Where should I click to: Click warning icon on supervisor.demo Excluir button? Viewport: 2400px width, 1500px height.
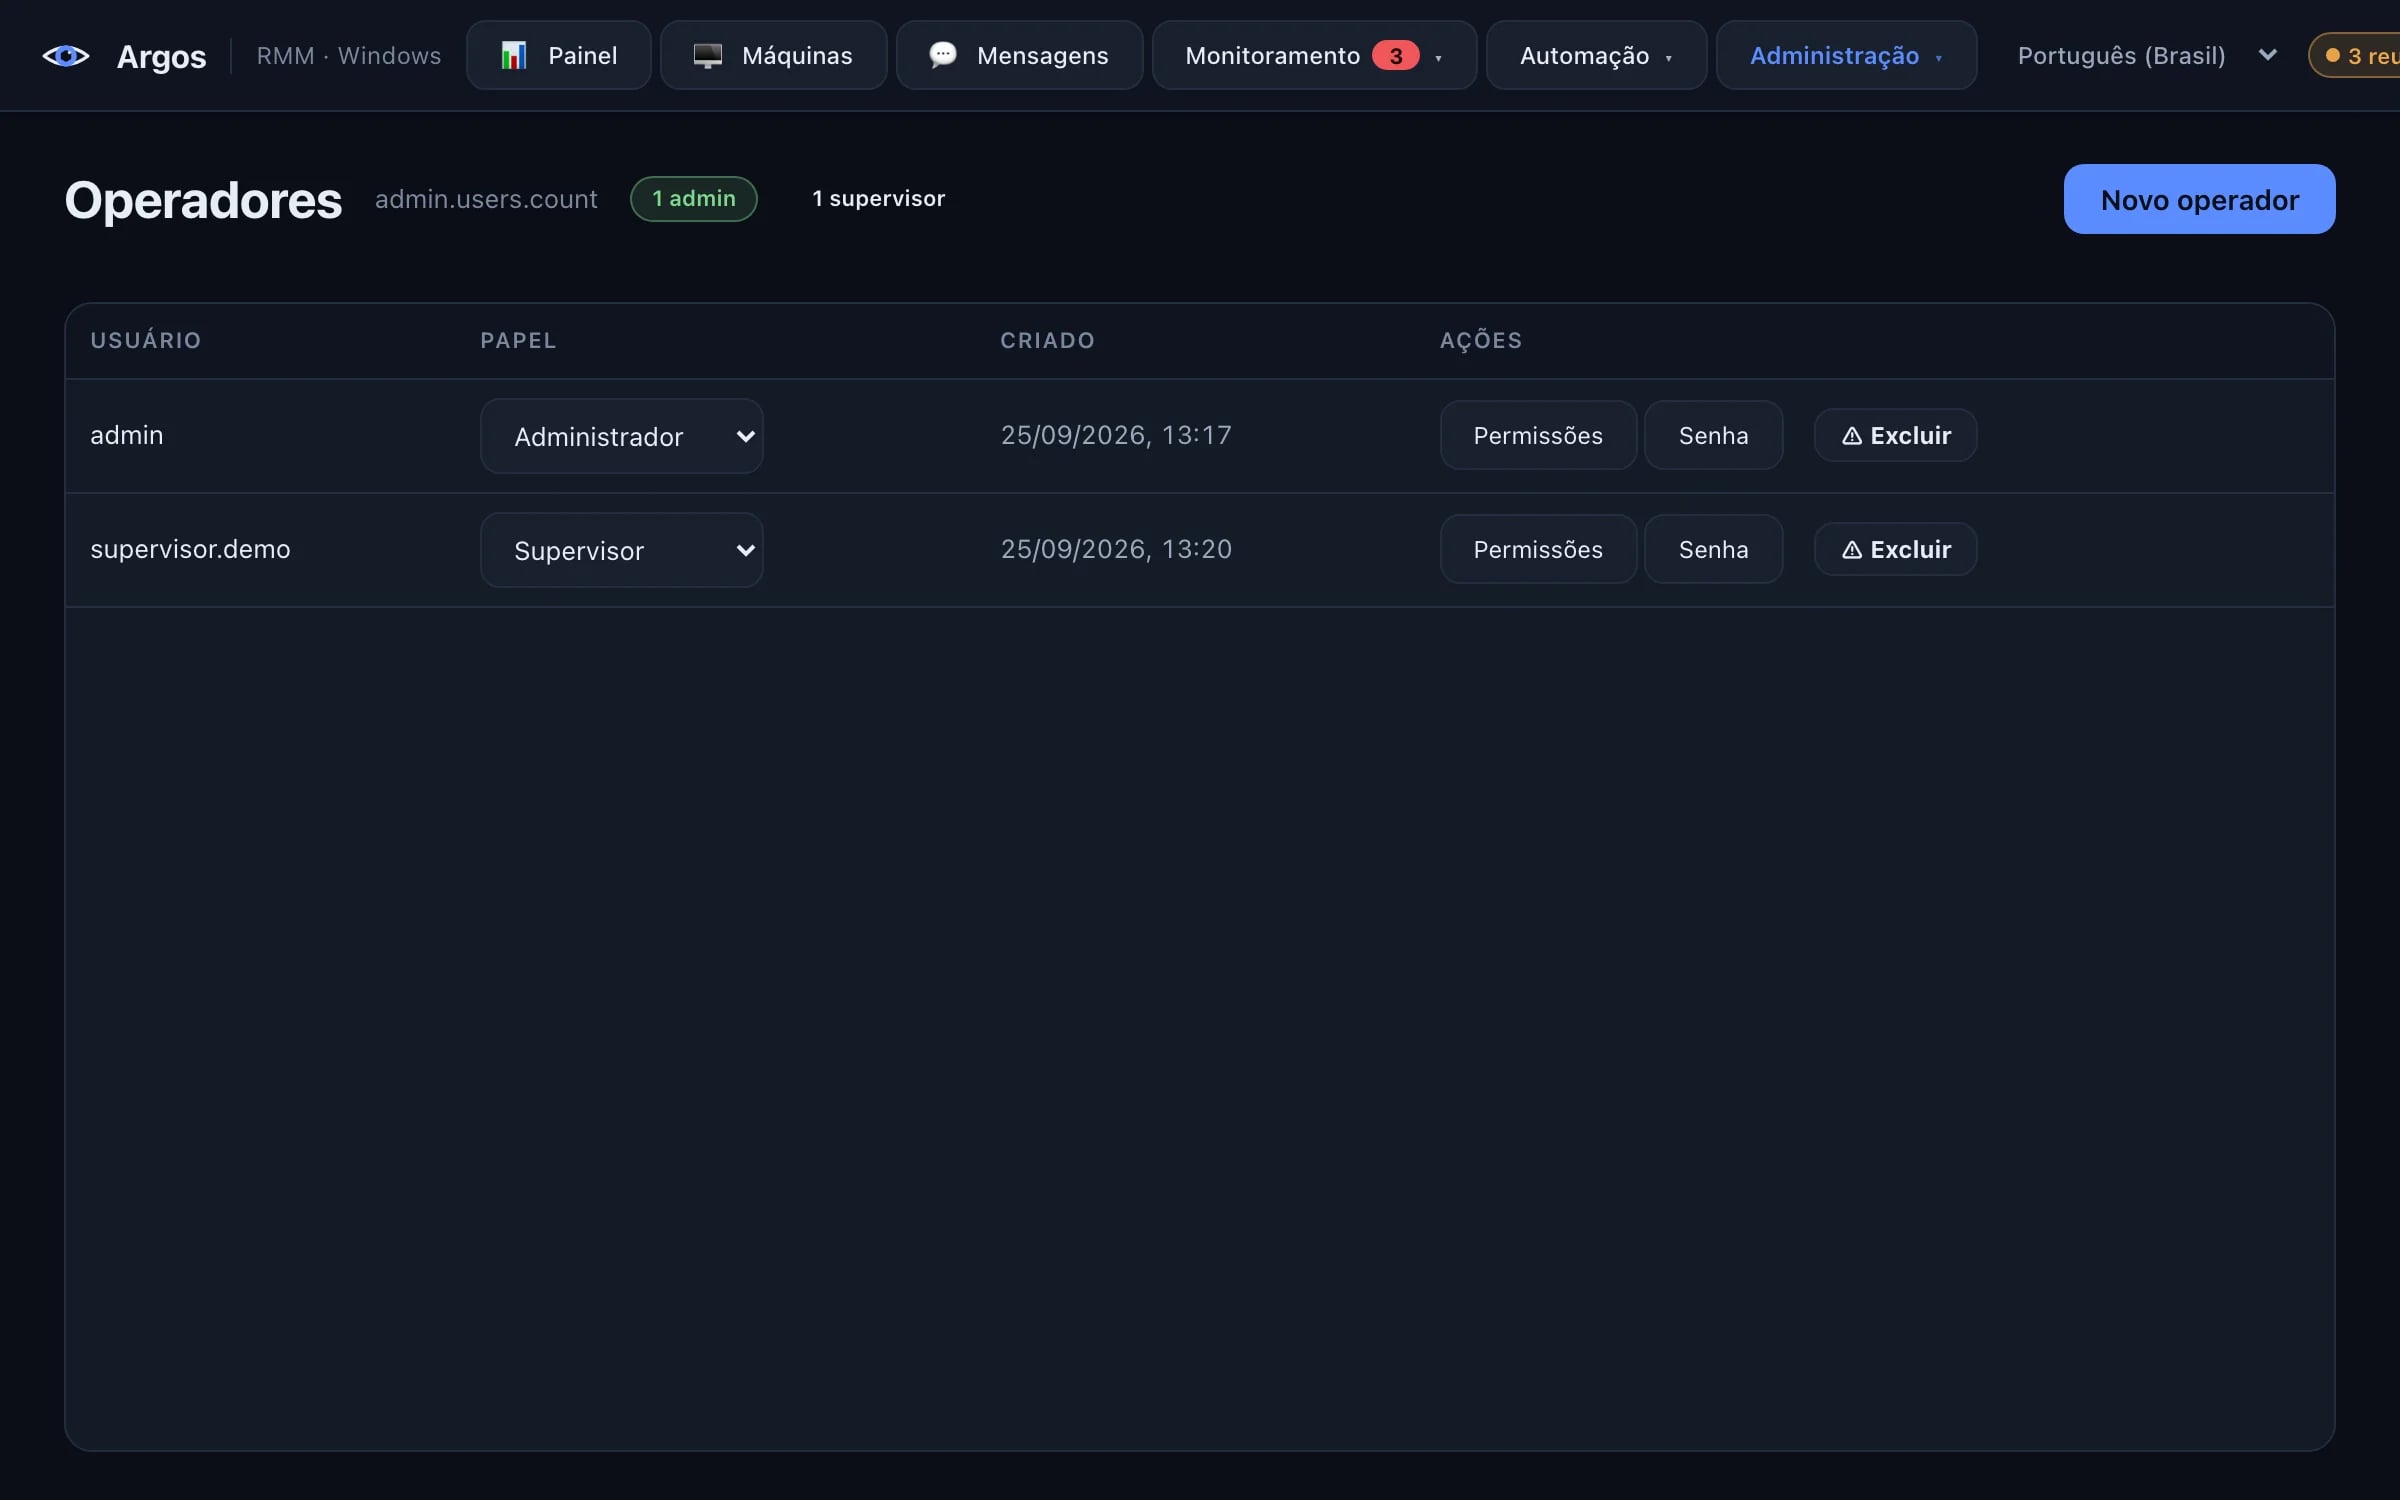(x=1852, y=550)
